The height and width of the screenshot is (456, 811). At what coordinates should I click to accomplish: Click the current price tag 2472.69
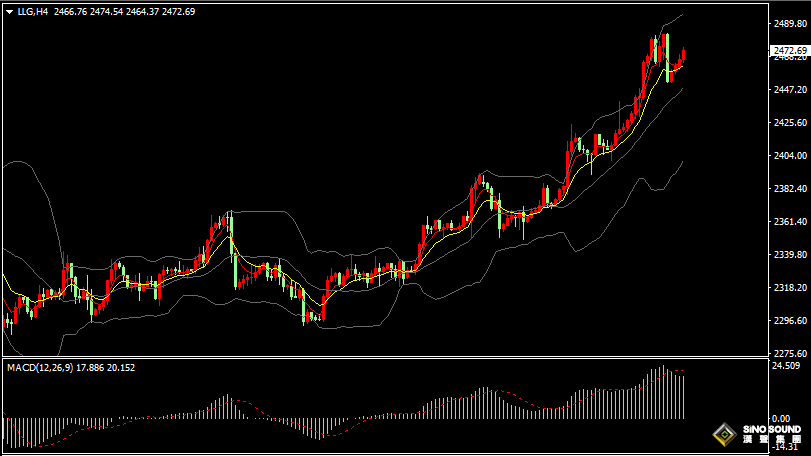[789, 51]
